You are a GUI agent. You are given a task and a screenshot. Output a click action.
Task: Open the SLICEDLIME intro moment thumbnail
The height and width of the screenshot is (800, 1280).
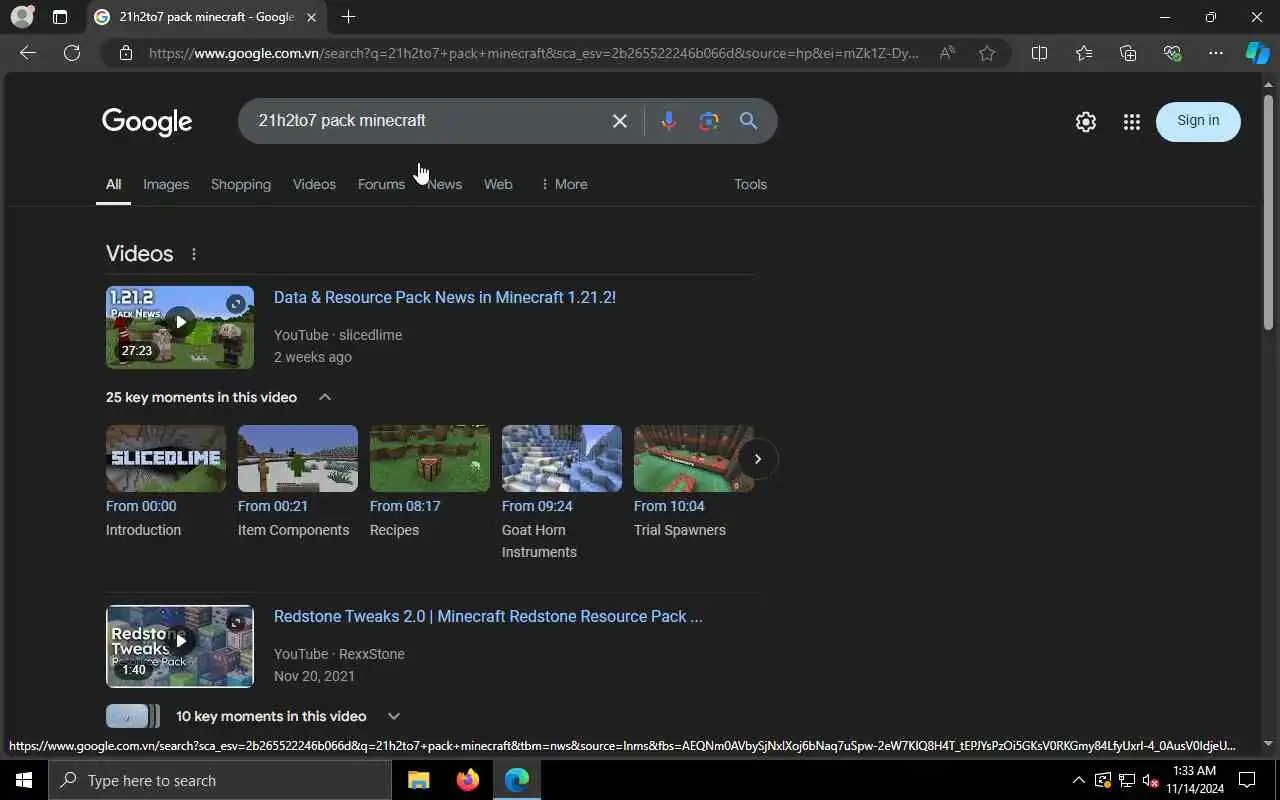point(166,458)
